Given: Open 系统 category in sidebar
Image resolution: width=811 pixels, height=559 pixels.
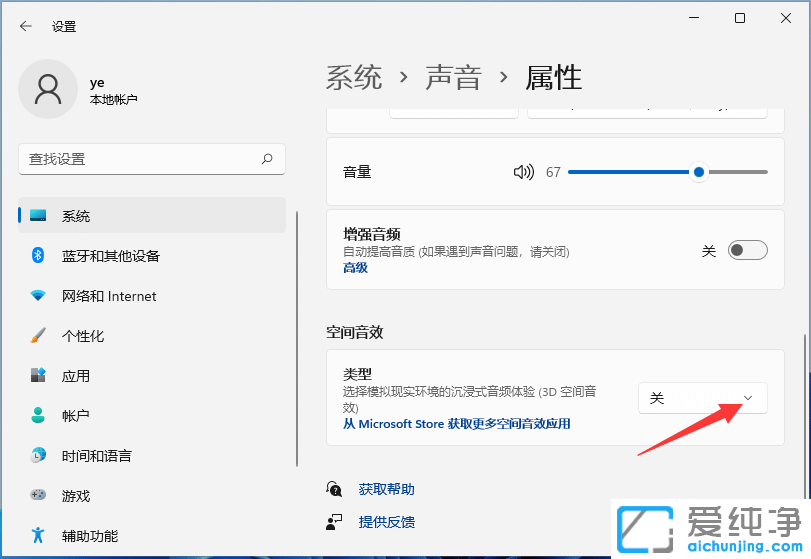Looking at the screenshot, I should (x=152, y=216).
